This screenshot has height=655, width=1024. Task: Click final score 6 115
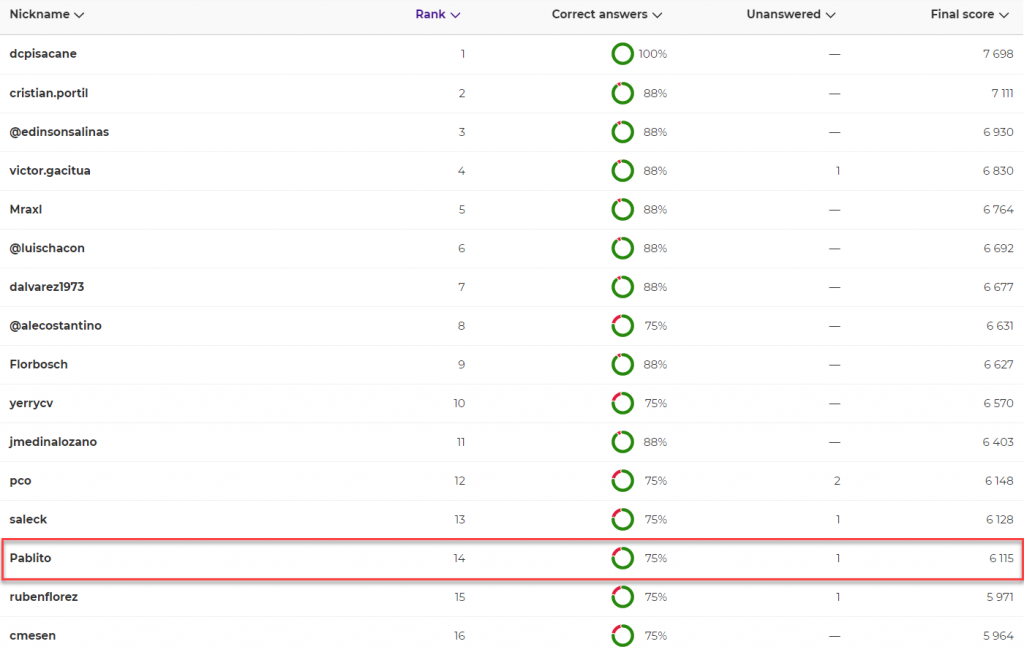tap(1001, 558)
